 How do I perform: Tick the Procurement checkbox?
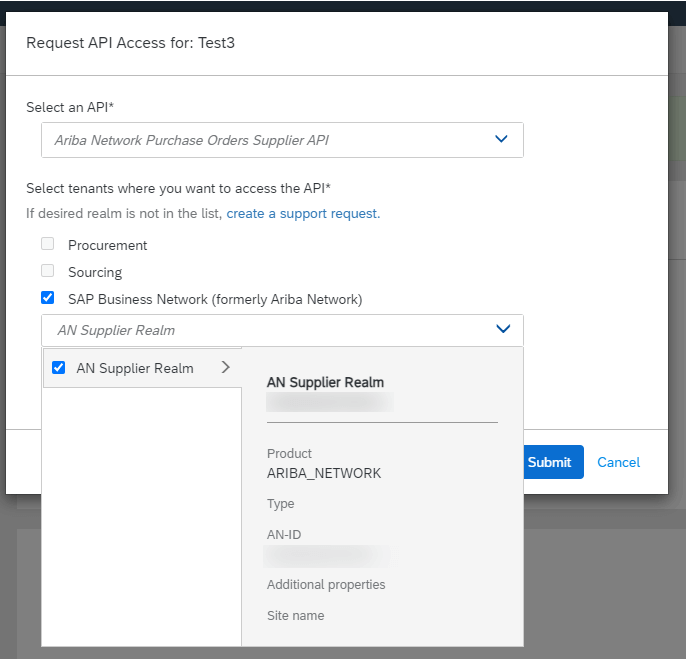click(48, 244)
